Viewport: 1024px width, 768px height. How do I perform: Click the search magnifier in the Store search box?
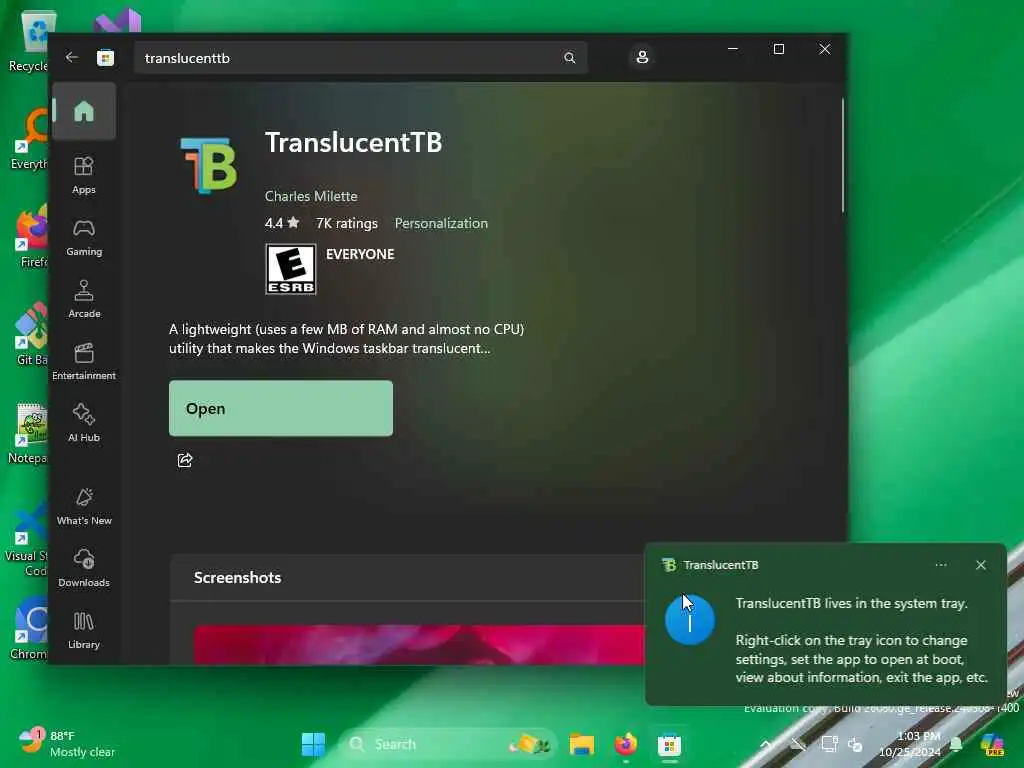click(569, 58)
